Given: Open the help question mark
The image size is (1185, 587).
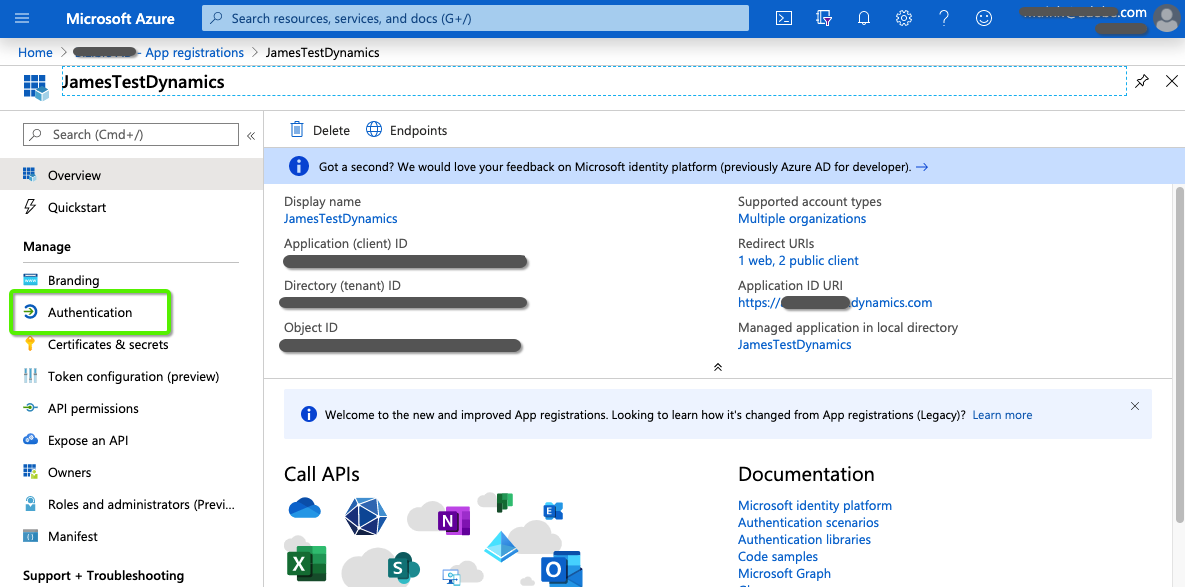Looking at the screenshot, I should coord(944,18).
